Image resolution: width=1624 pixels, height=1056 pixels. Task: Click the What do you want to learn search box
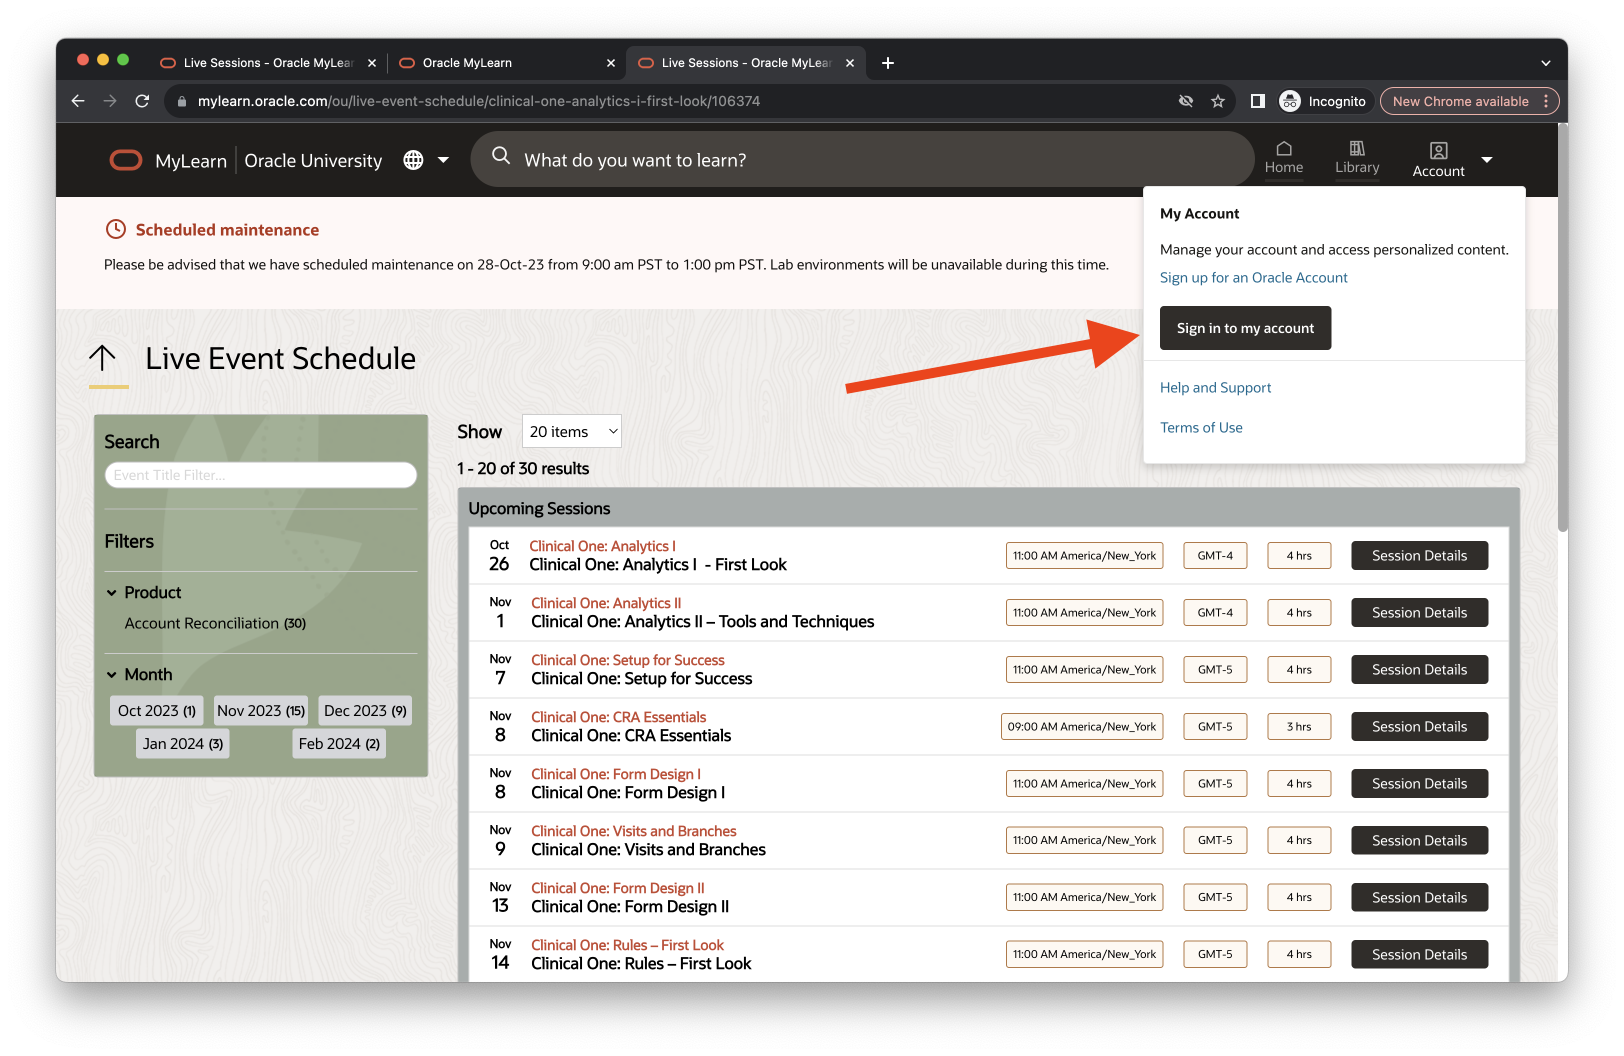point(862,160)
